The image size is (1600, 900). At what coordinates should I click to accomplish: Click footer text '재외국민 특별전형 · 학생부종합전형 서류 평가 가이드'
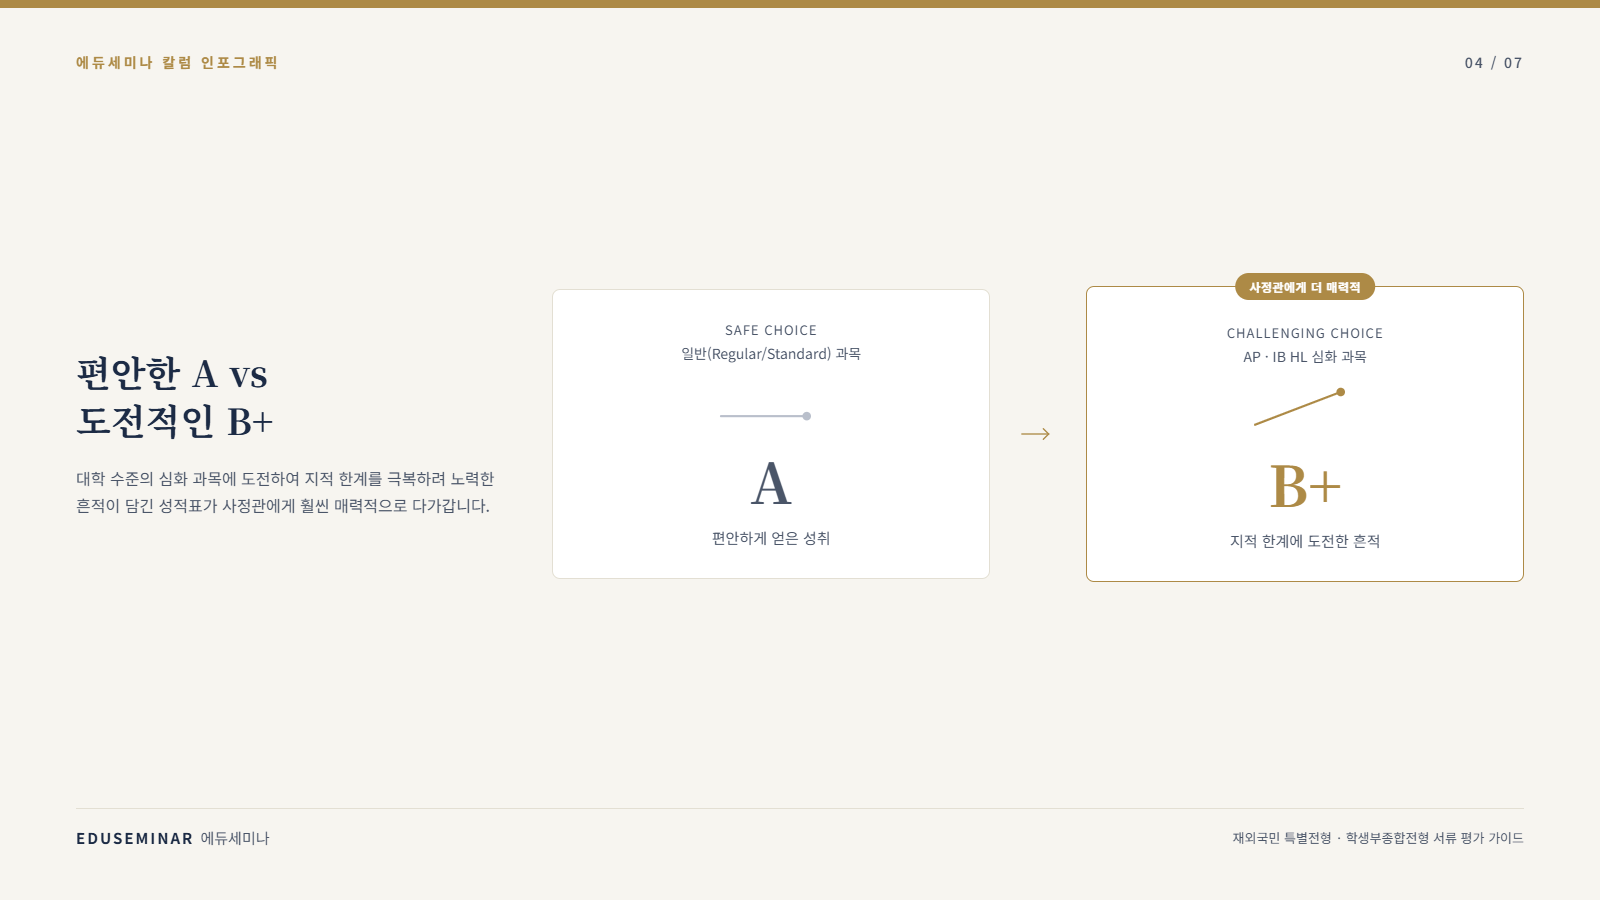tap(1378, 838)
